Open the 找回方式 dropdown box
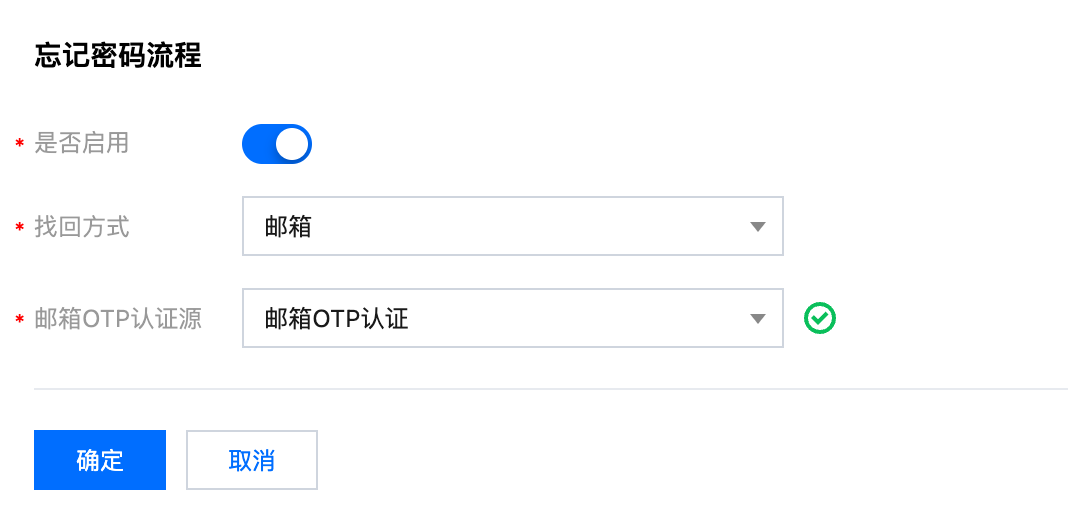Viewport: 1068px width, 516px height. tap(513, 226)
